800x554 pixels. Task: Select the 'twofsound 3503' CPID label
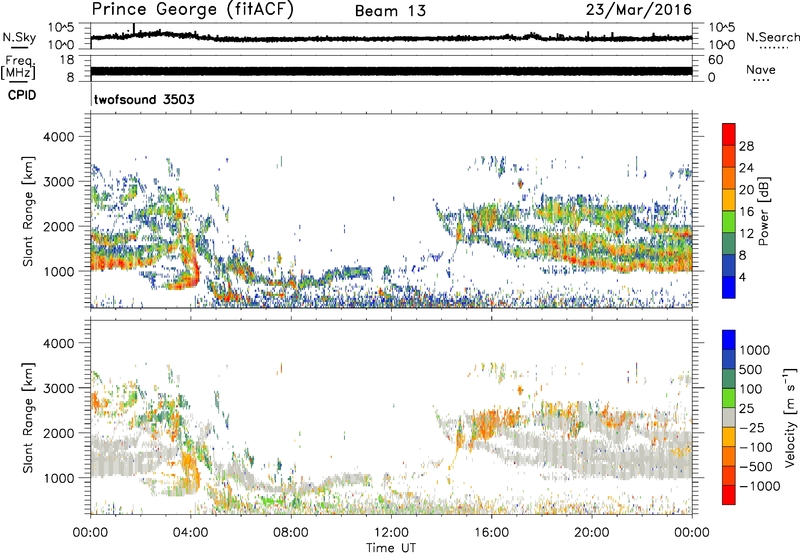pos(144,99)
